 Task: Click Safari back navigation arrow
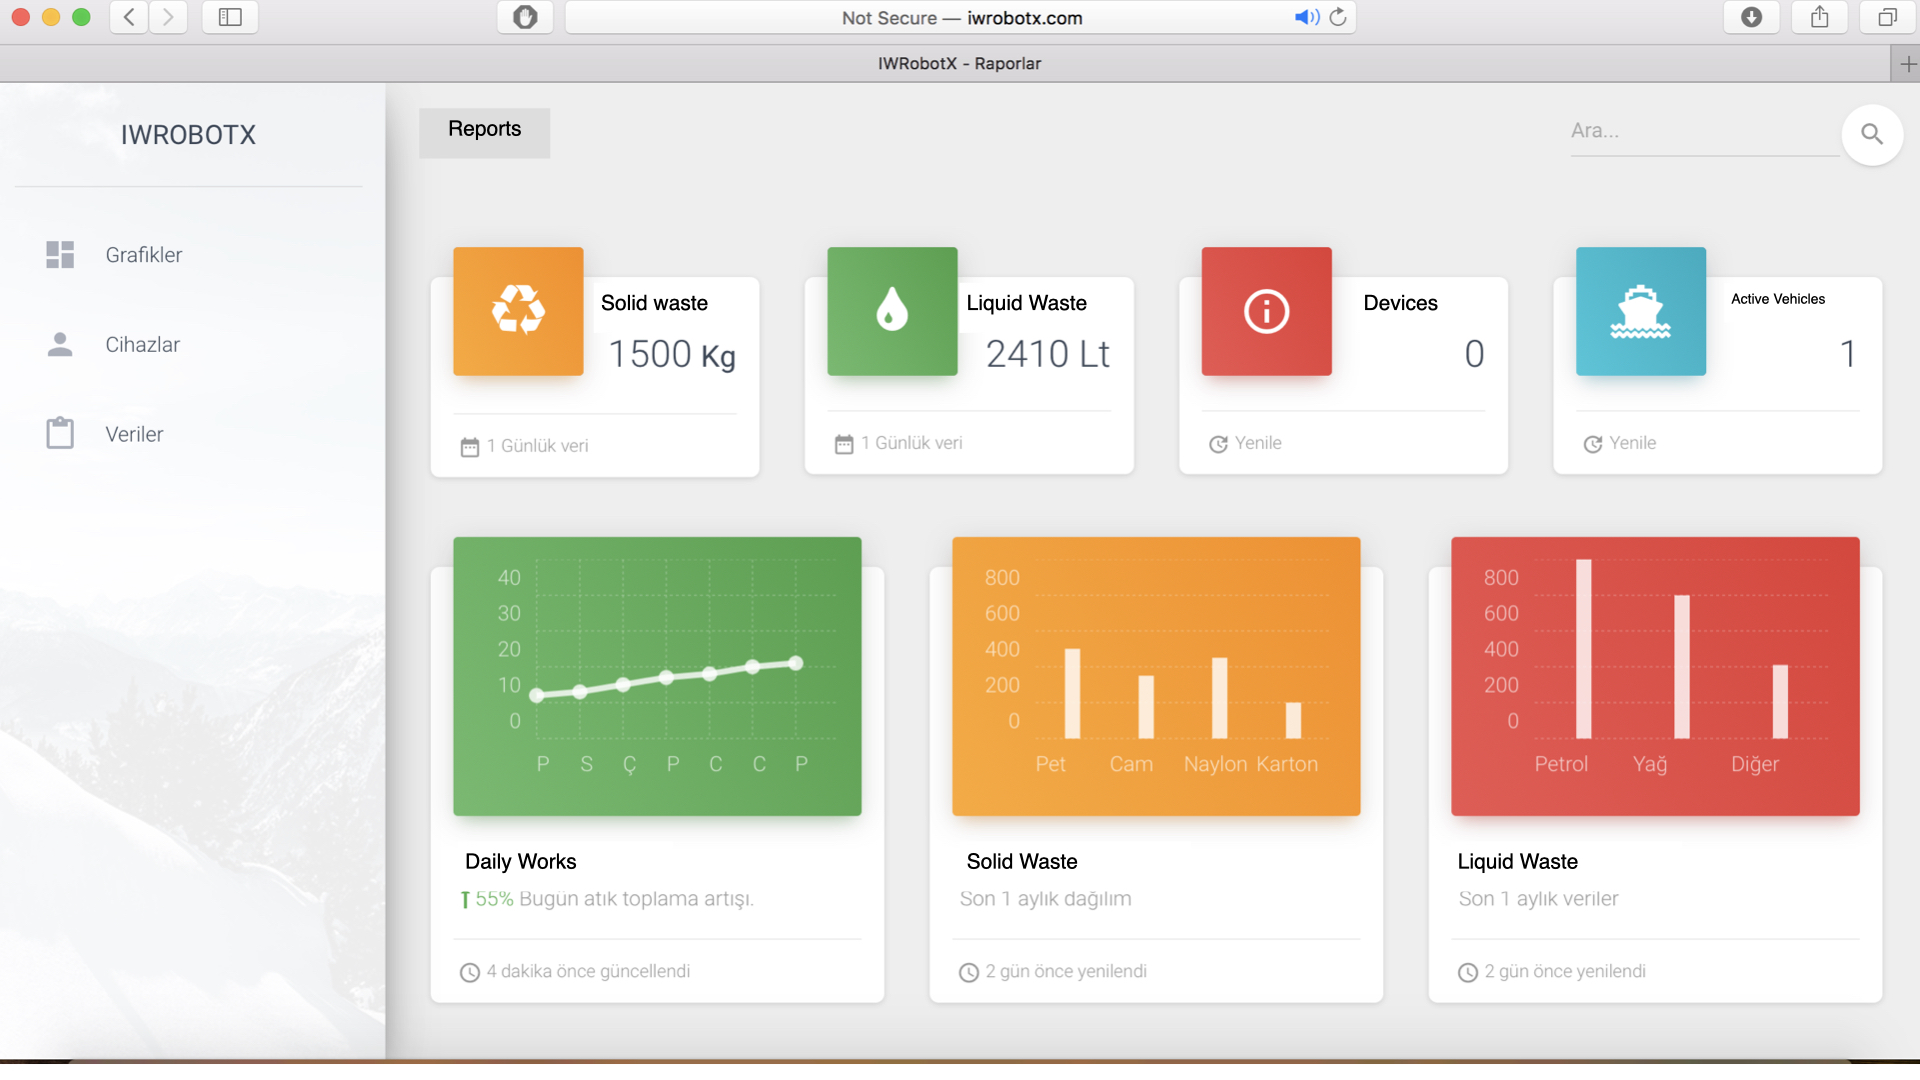(x=130, y=17)
